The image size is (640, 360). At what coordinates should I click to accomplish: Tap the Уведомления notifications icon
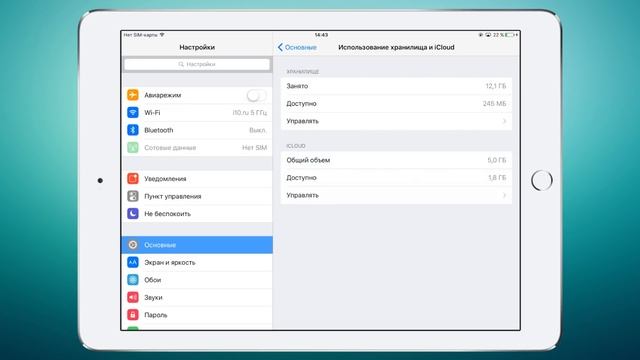click(133, 178)
